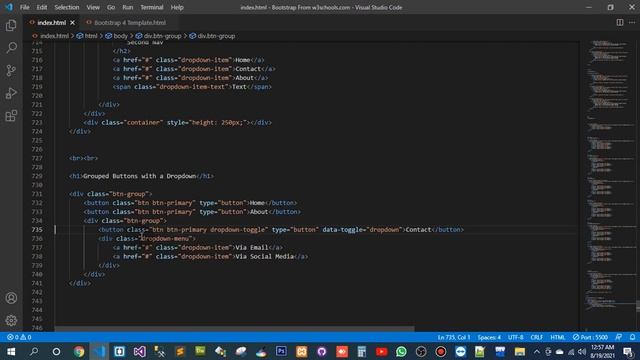
Task: Click body in the breadcrumb
Action: 120,36
